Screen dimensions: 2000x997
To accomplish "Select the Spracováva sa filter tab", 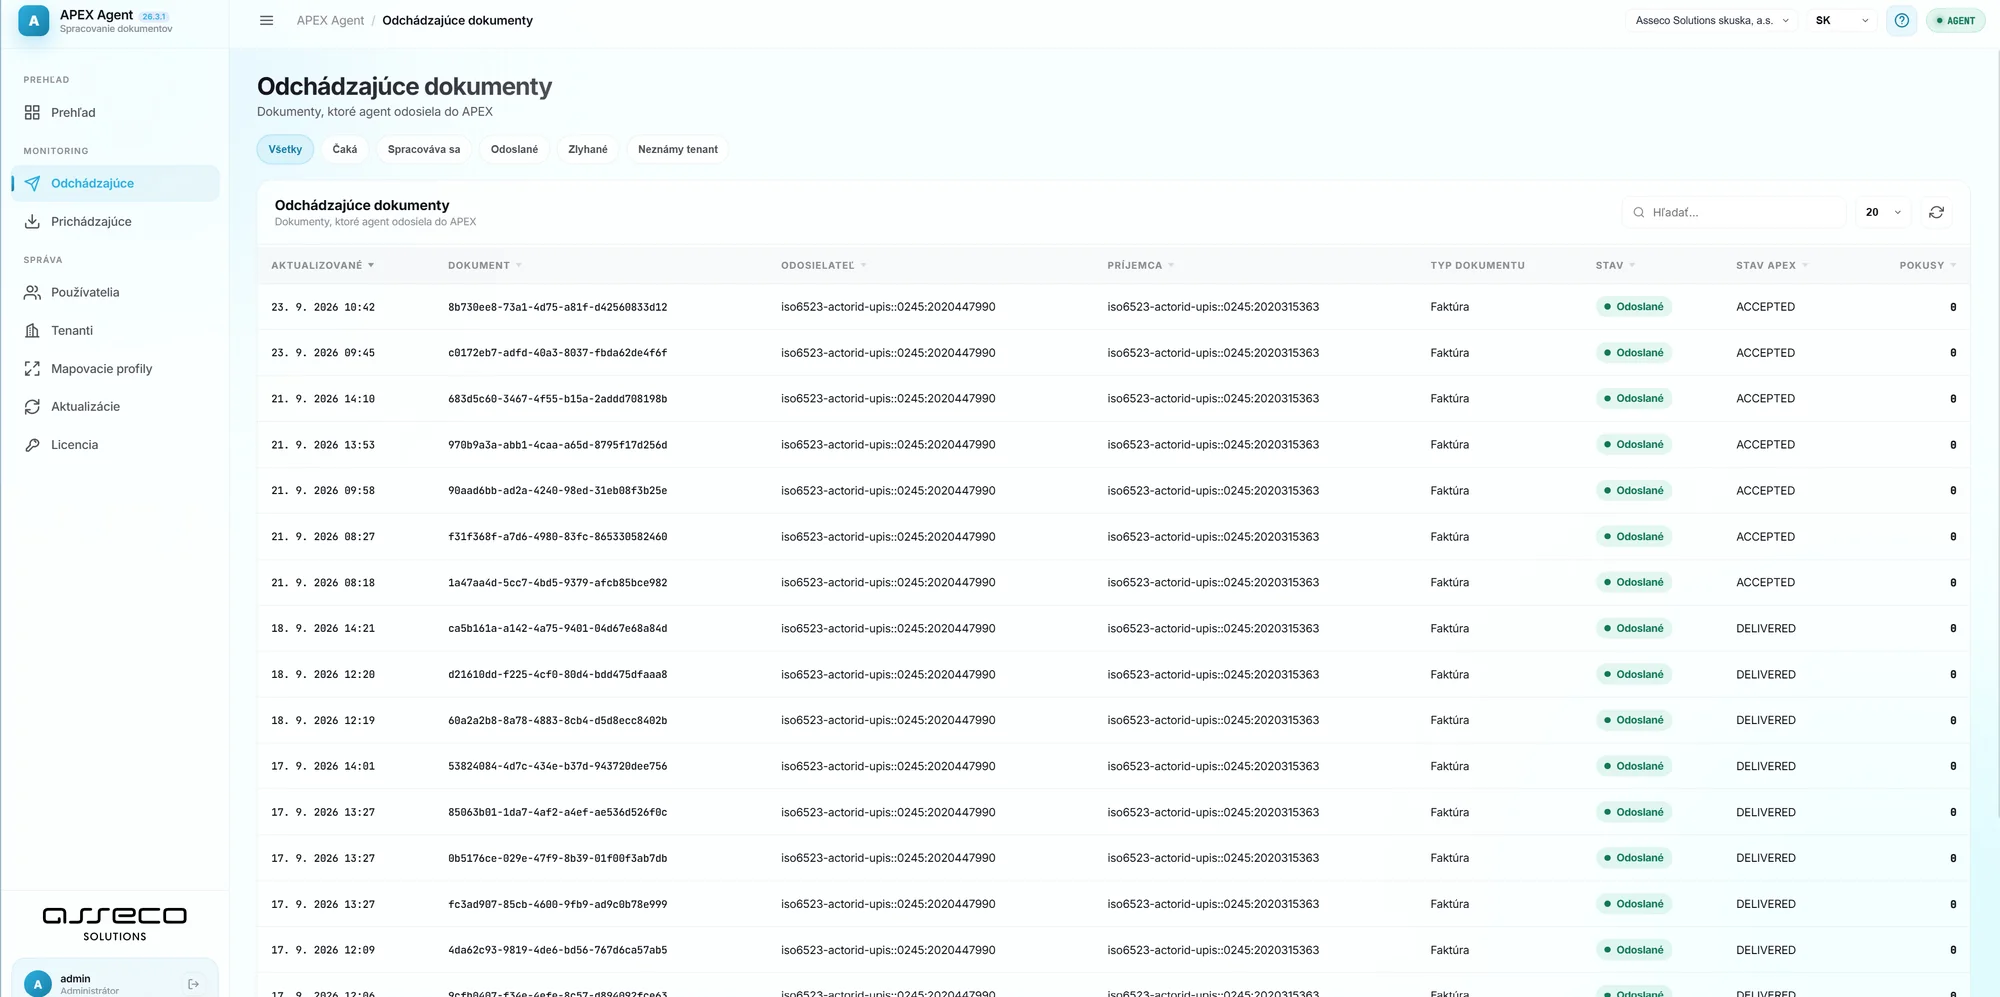I will point(424,150).
